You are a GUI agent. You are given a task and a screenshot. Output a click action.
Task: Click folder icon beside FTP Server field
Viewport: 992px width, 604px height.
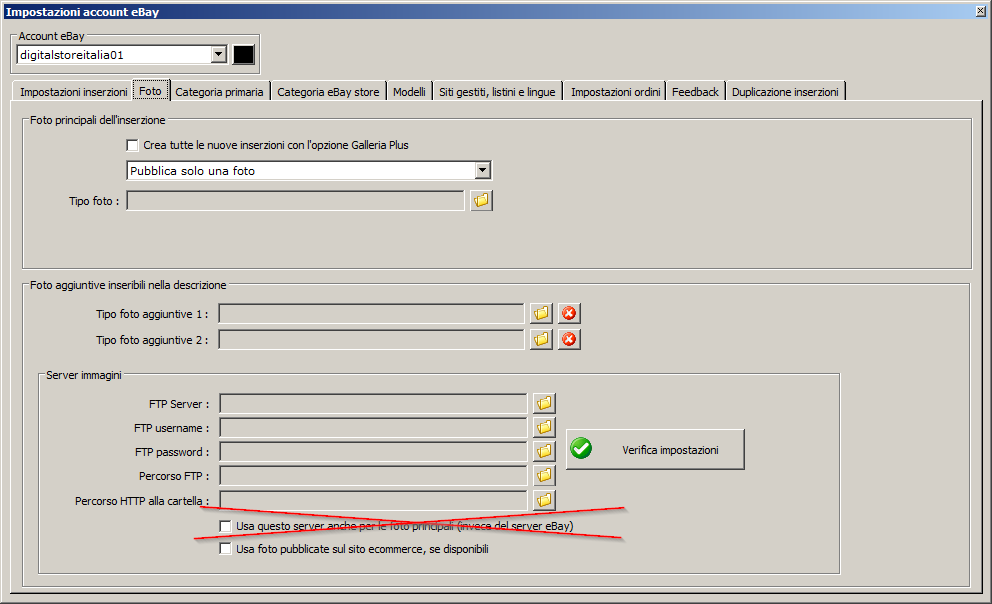544,403
